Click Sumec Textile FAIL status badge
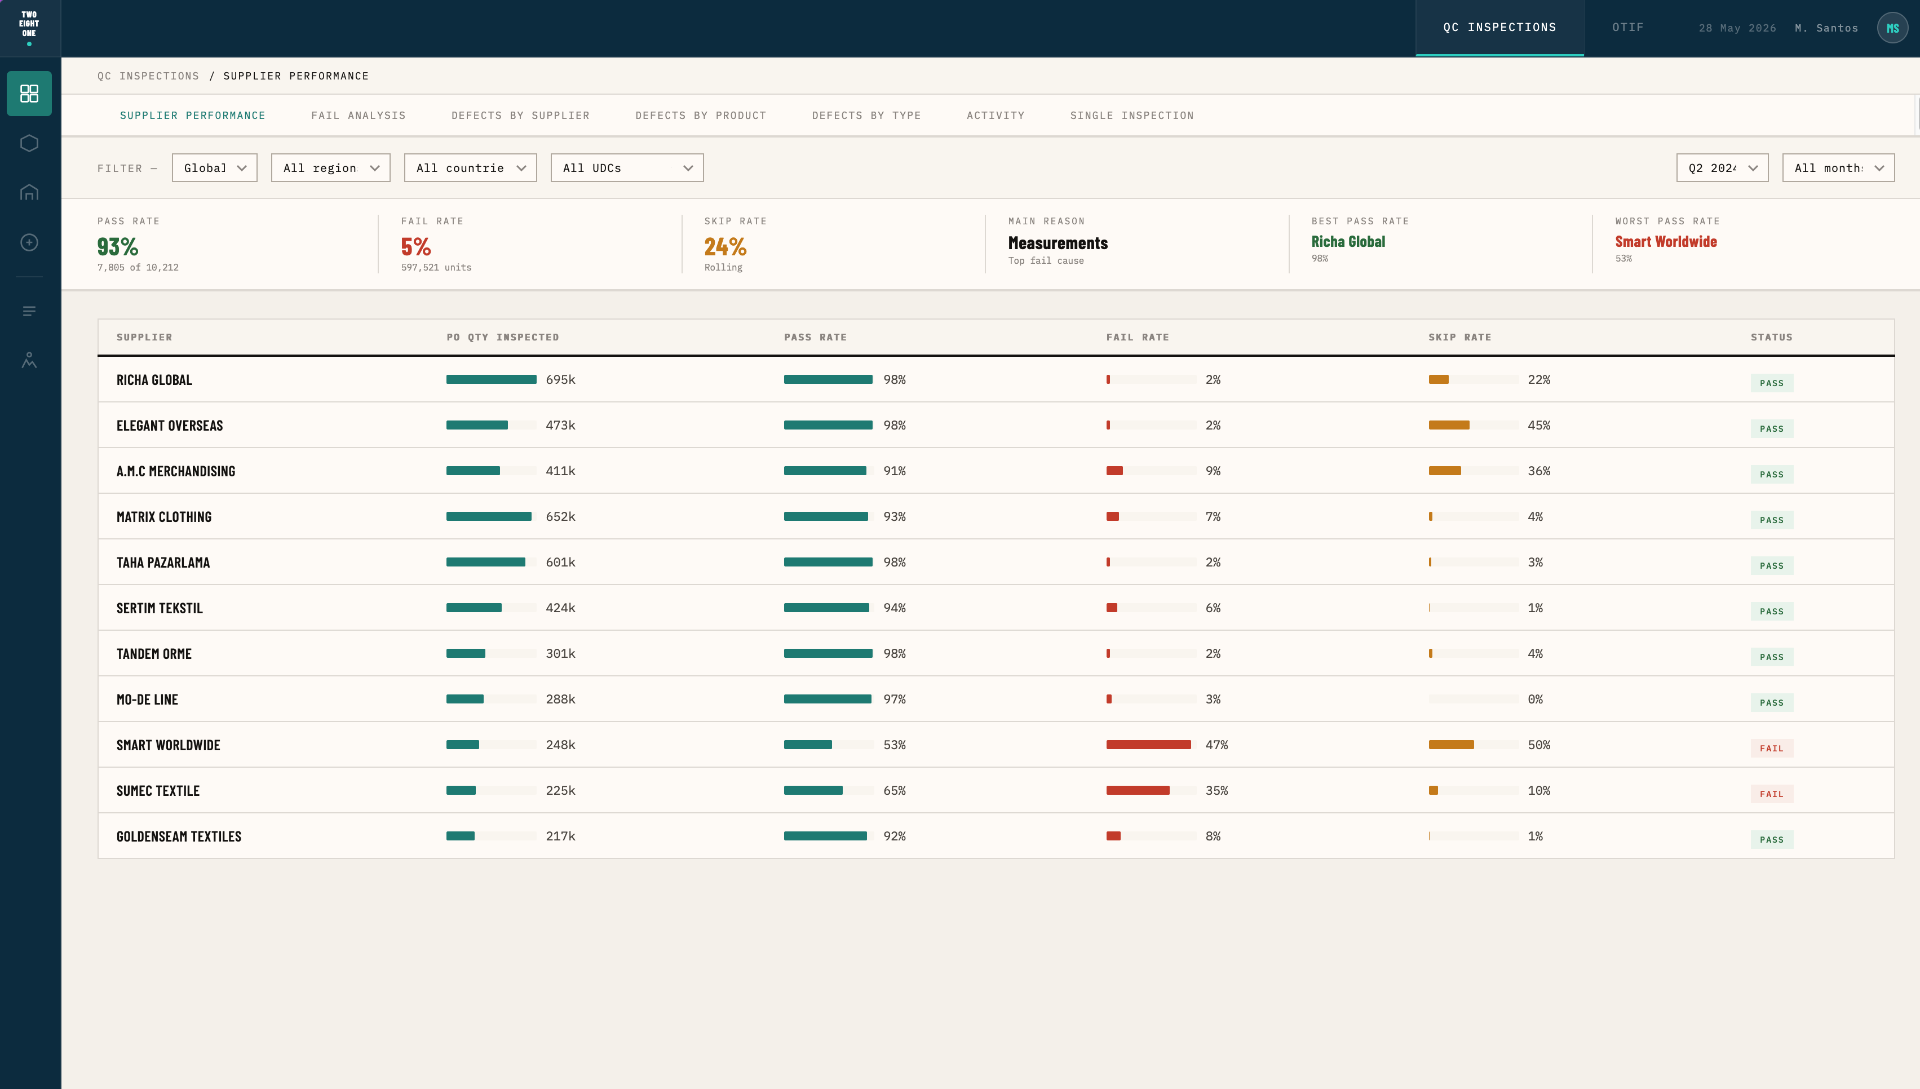The image size is (1920, 1089). pyautogui.click(x=1771, y=794)
